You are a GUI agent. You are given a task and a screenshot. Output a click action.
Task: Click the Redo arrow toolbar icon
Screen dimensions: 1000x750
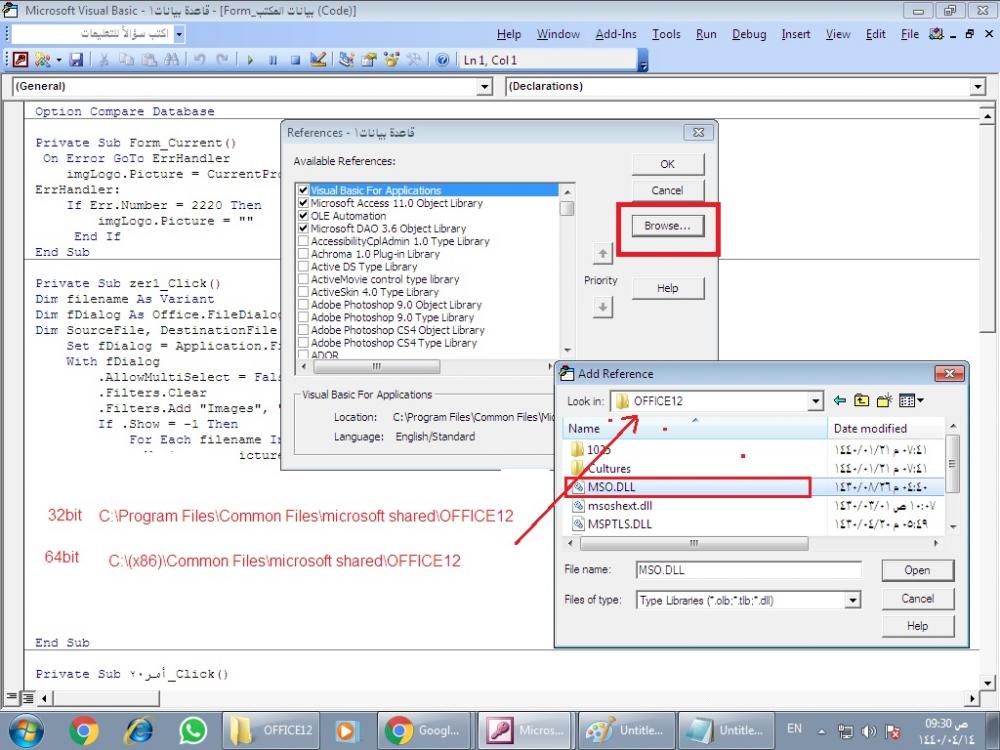(x=222, y=60)
